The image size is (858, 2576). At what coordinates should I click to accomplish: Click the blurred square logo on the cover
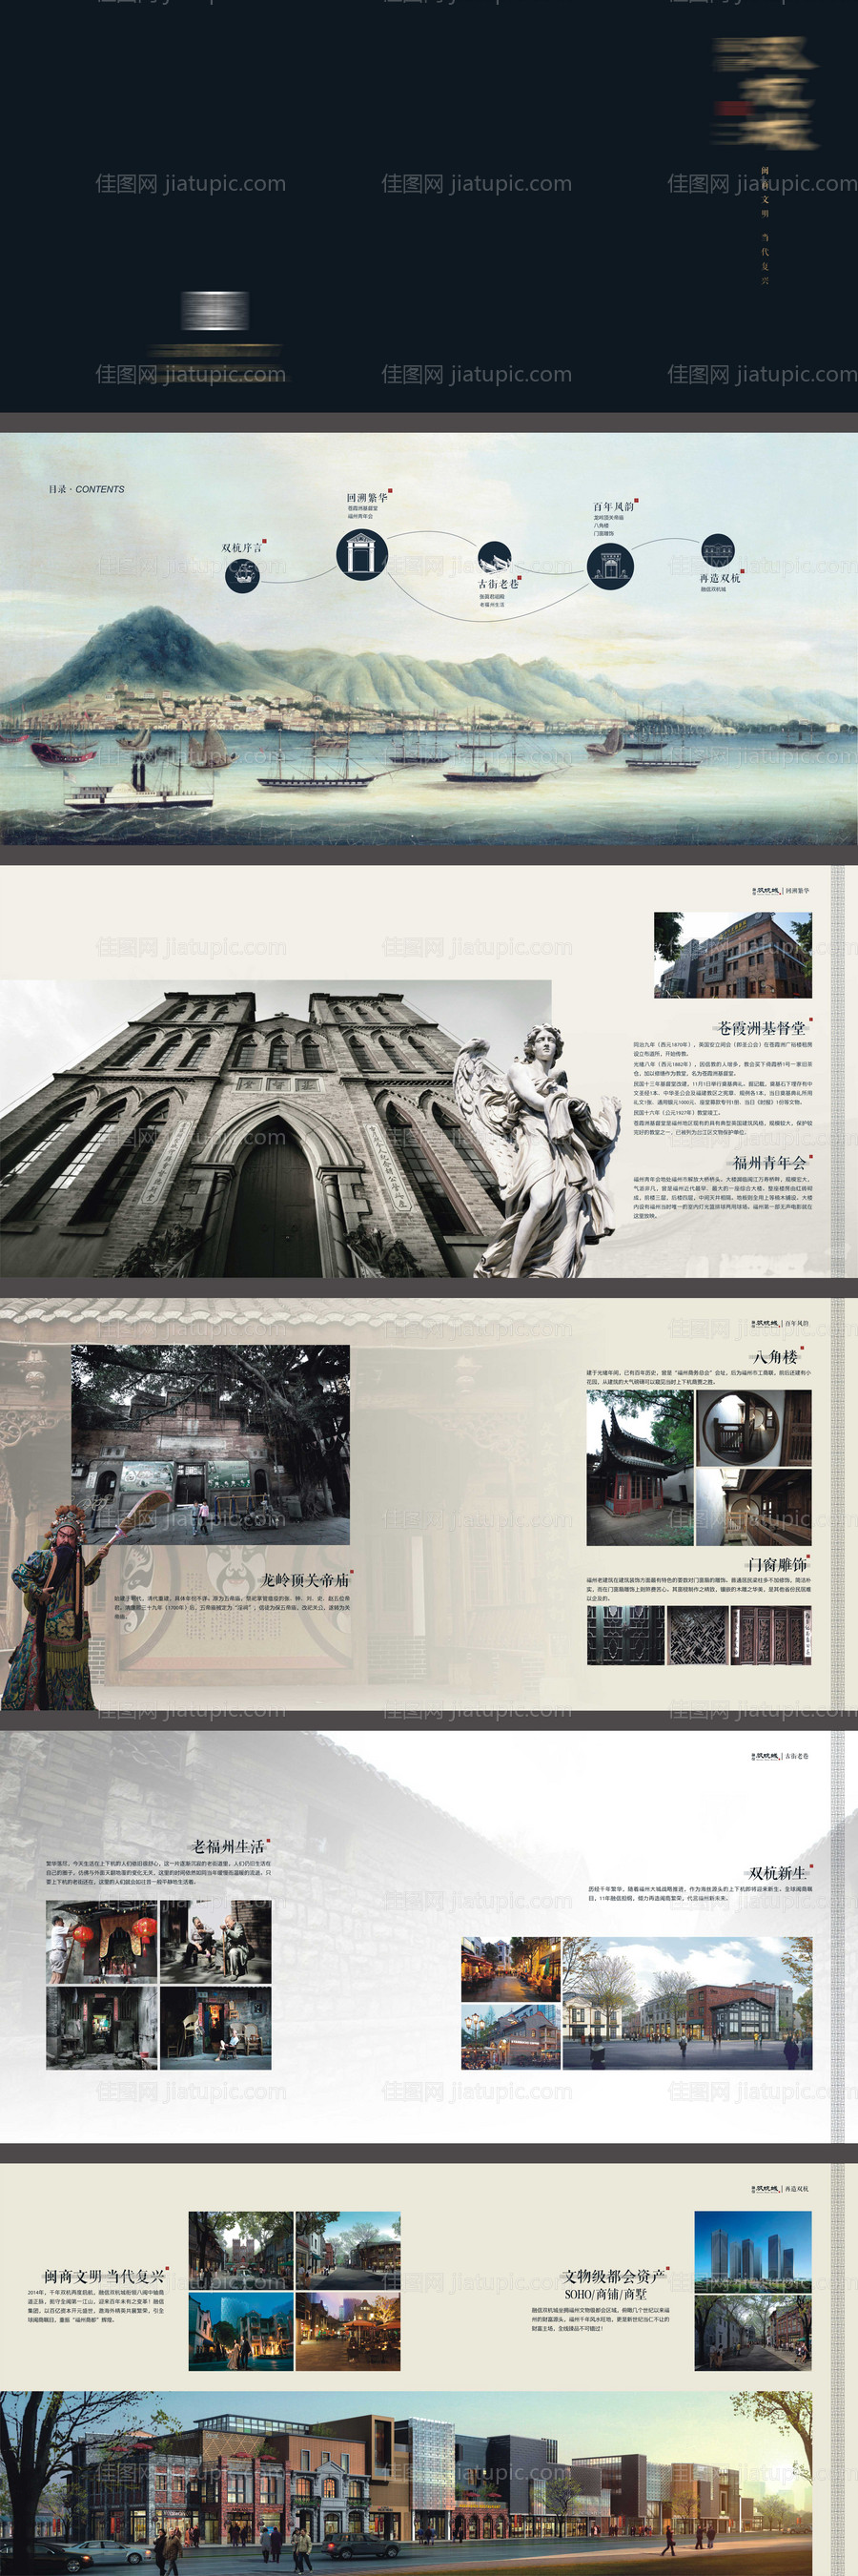[215, 311]
